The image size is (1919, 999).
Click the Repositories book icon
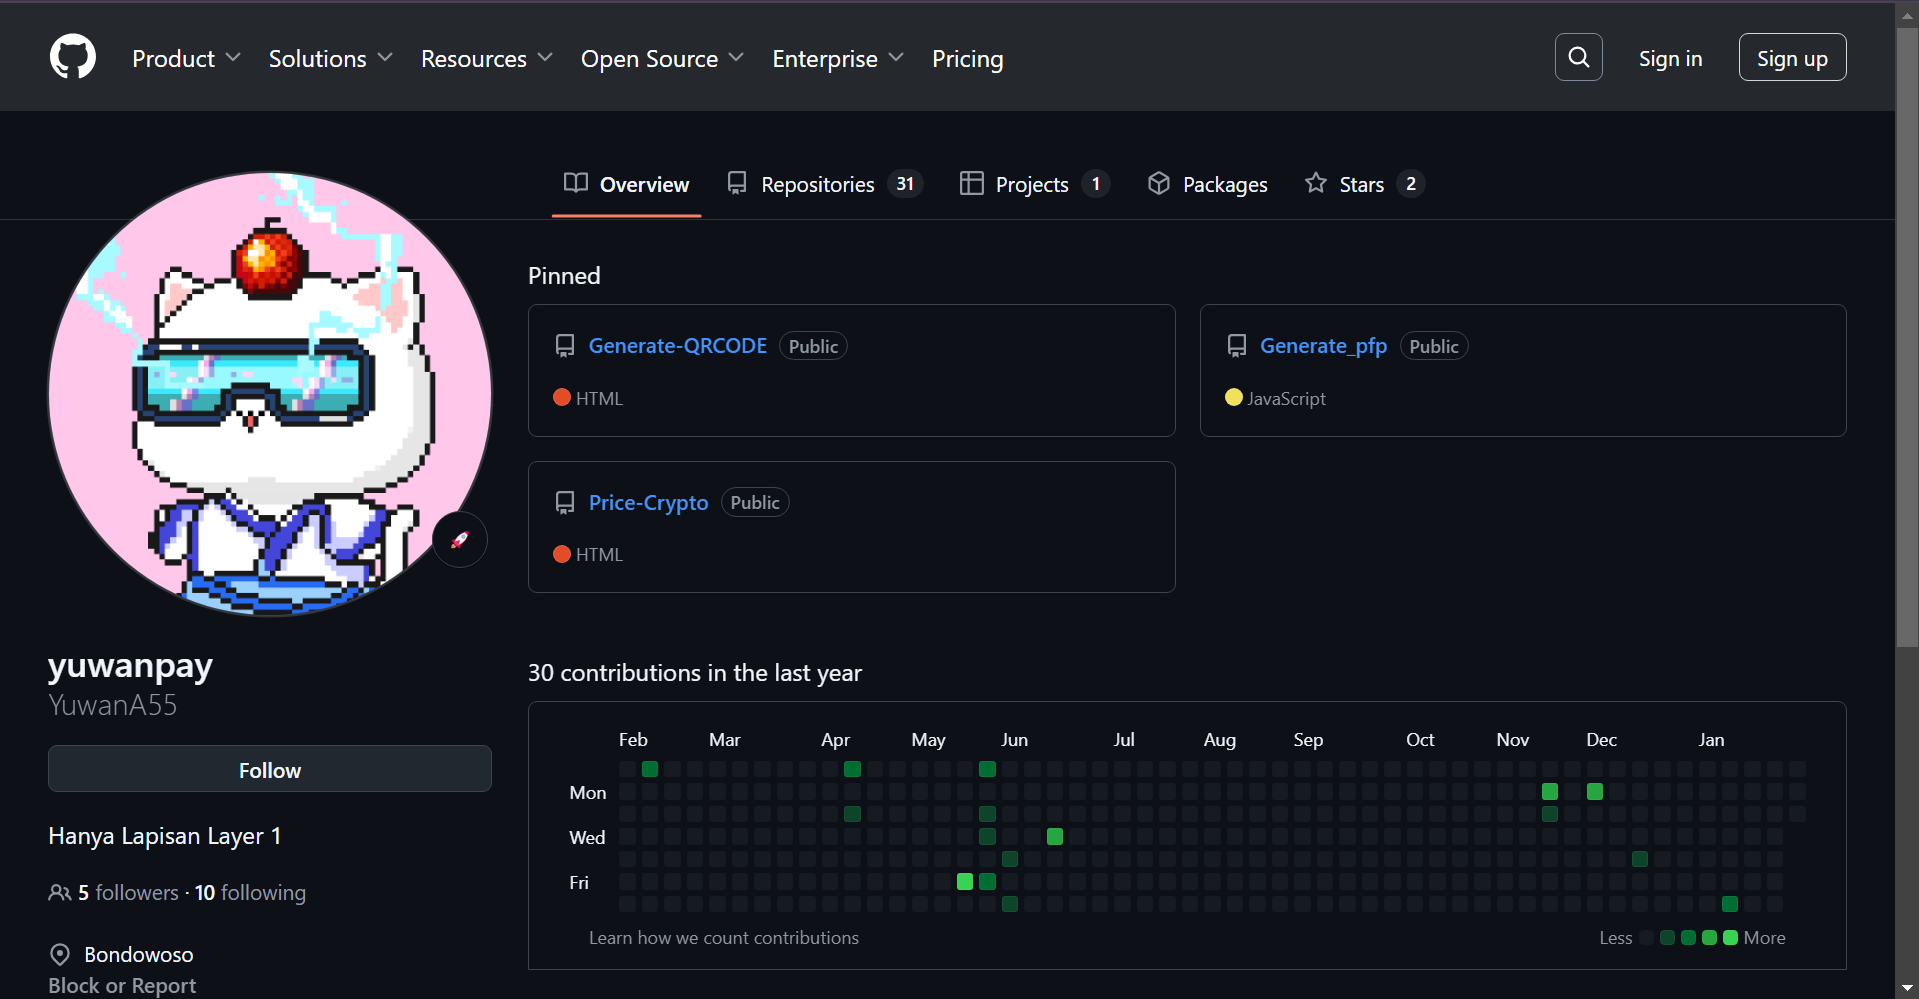[x=737, y=183]
